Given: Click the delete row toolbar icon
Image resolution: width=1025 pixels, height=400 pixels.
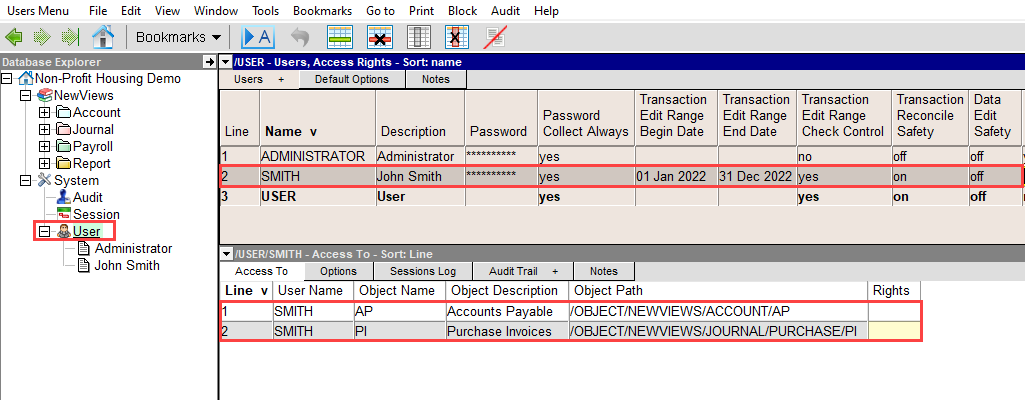Looking at the screenshot, I should [x=380, y=38].
